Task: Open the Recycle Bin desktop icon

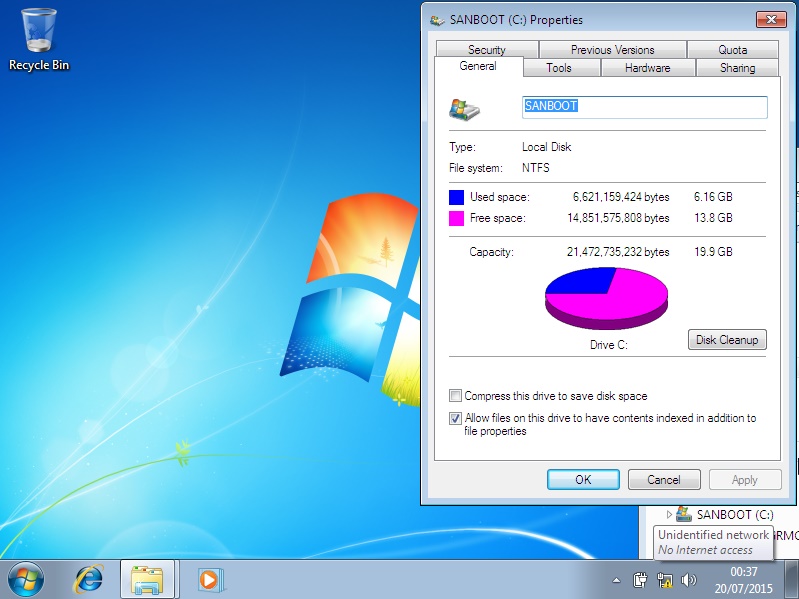Action: [x=39, y=40]
